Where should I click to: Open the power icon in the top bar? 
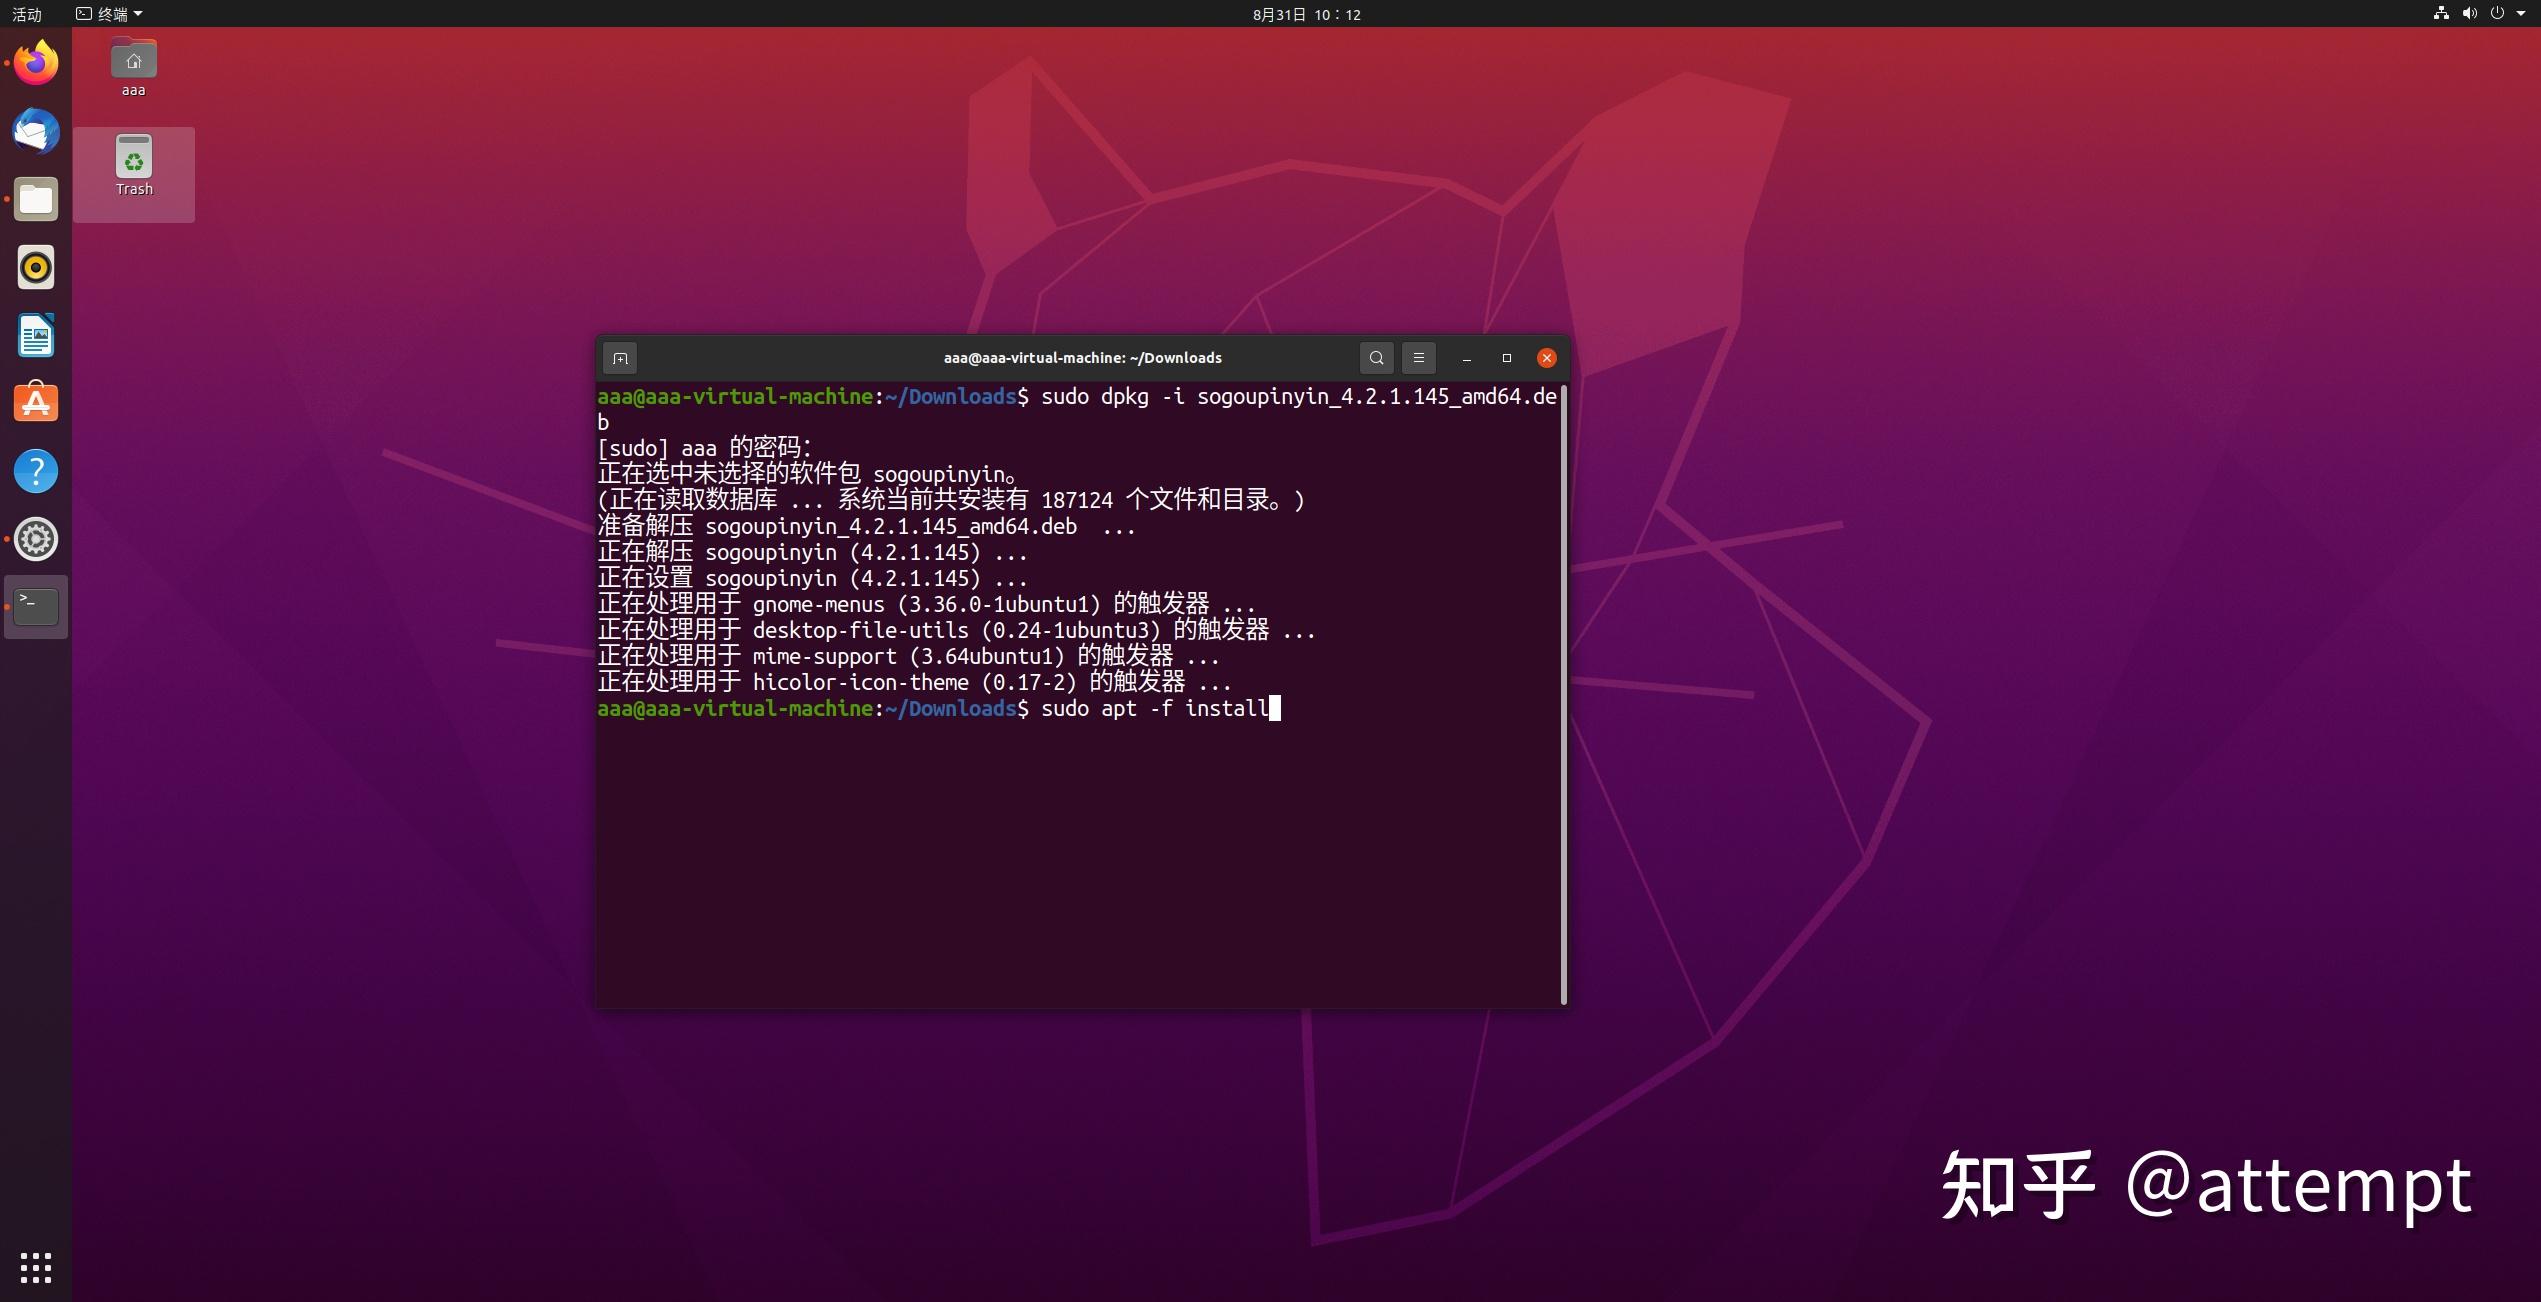pyautogui.click(x=2497, y=13)
